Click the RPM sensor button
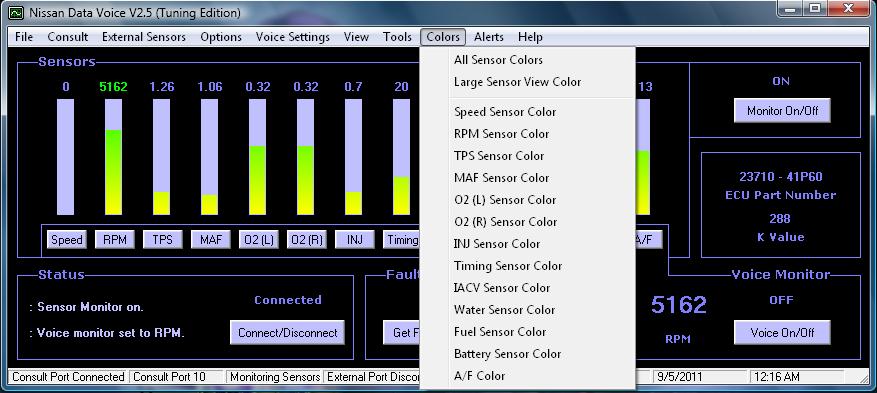Screen dimensions: 877x393 [x=115, y=240]
